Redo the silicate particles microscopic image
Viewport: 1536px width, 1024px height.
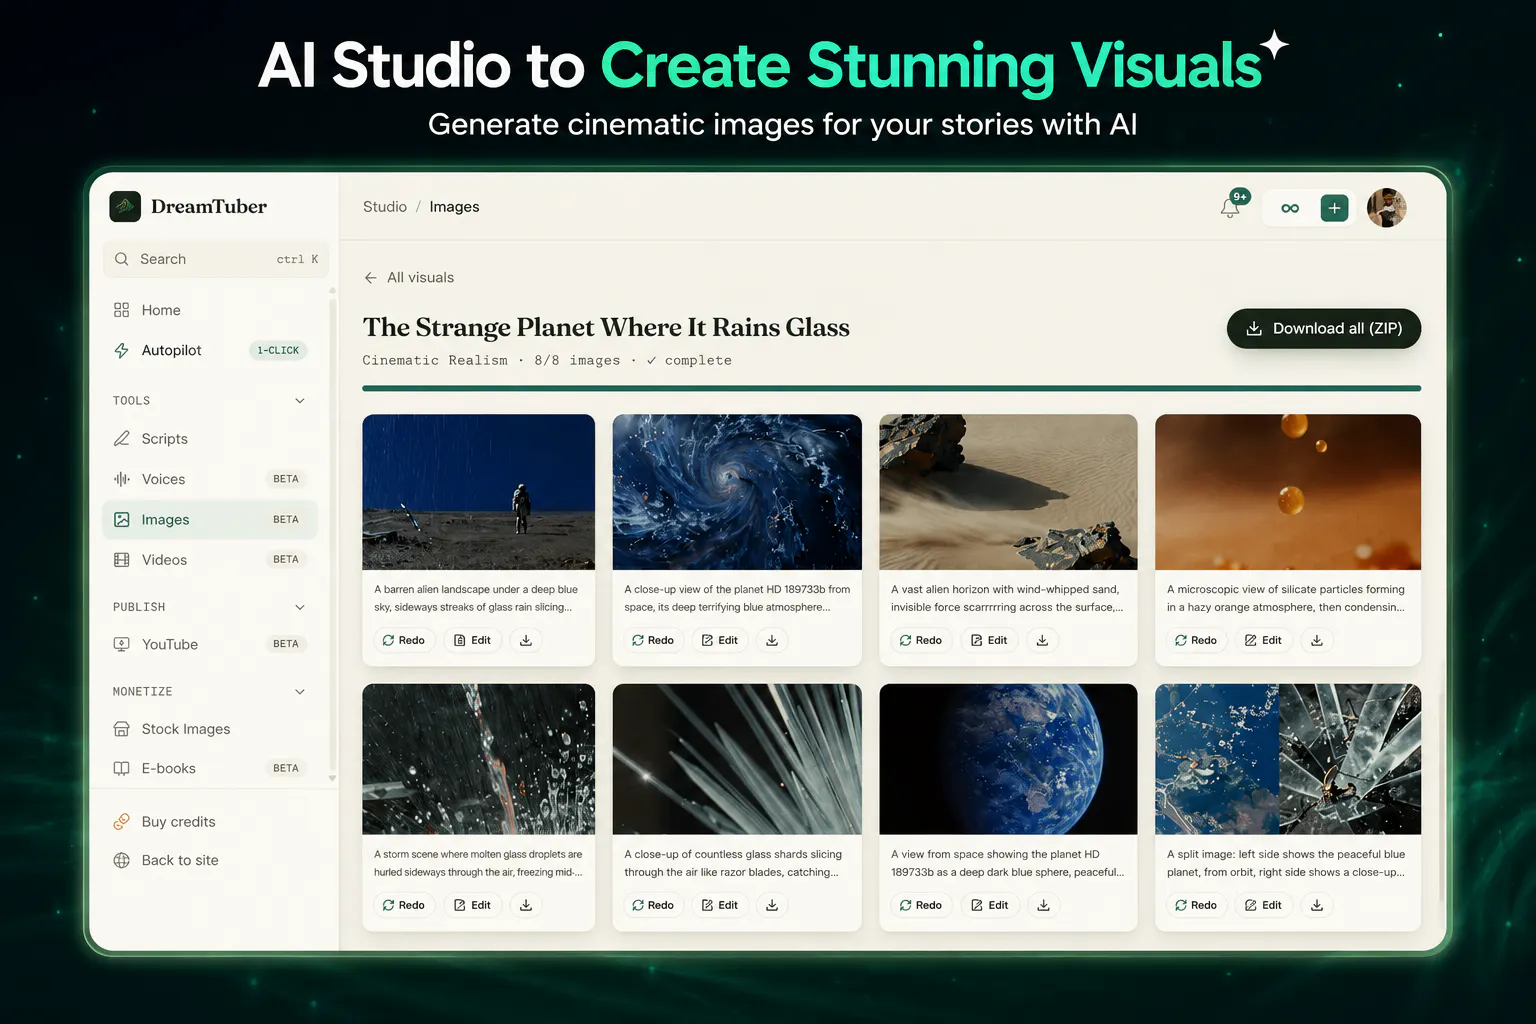(1195, 640)
